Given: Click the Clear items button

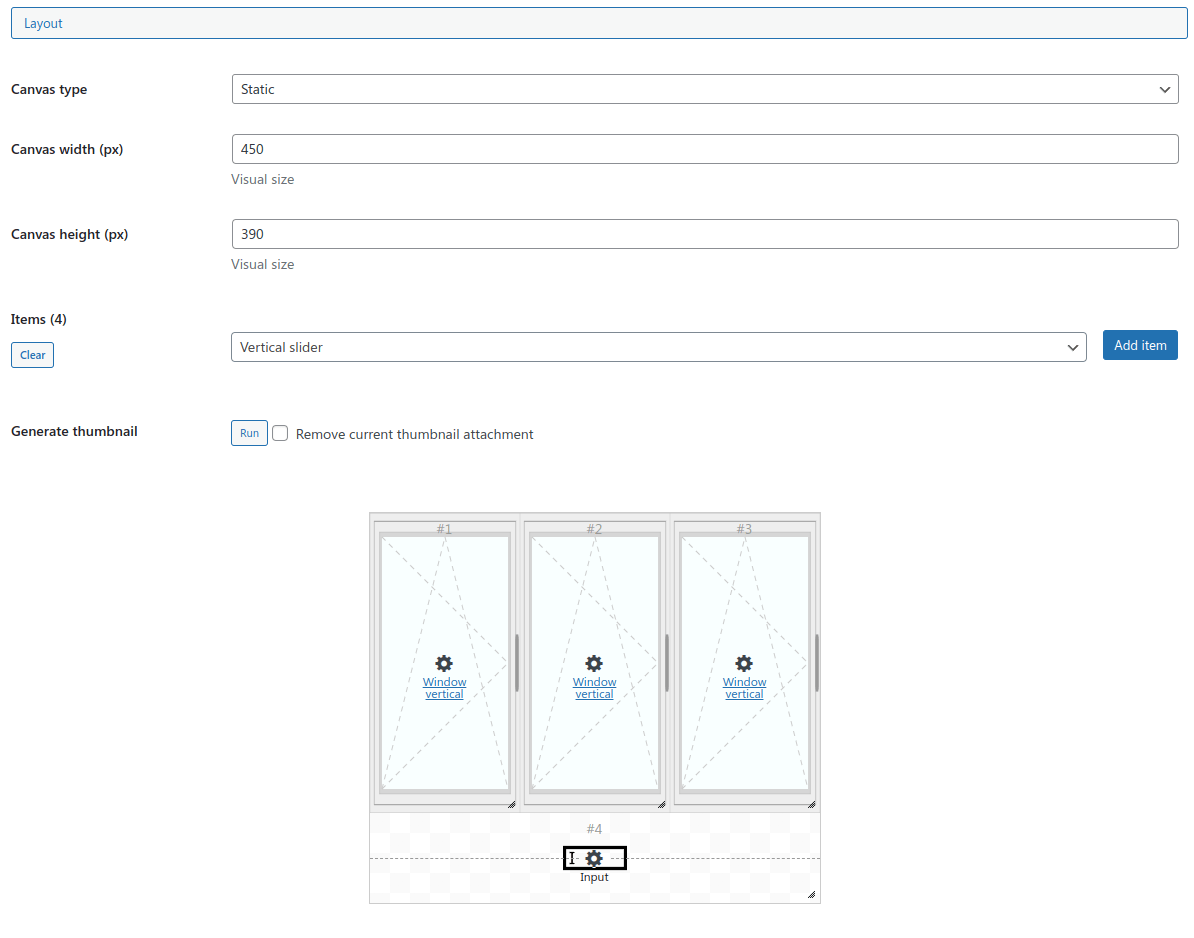Looking at the screenshot, I should pos(32,355).
